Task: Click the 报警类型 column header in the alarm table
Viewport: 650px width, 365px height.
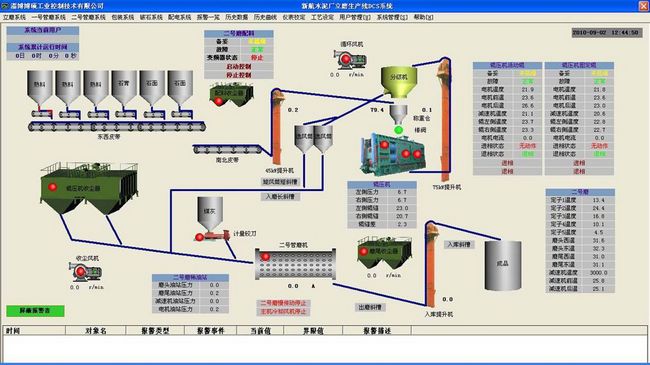Action: click(x=155, y=331)
